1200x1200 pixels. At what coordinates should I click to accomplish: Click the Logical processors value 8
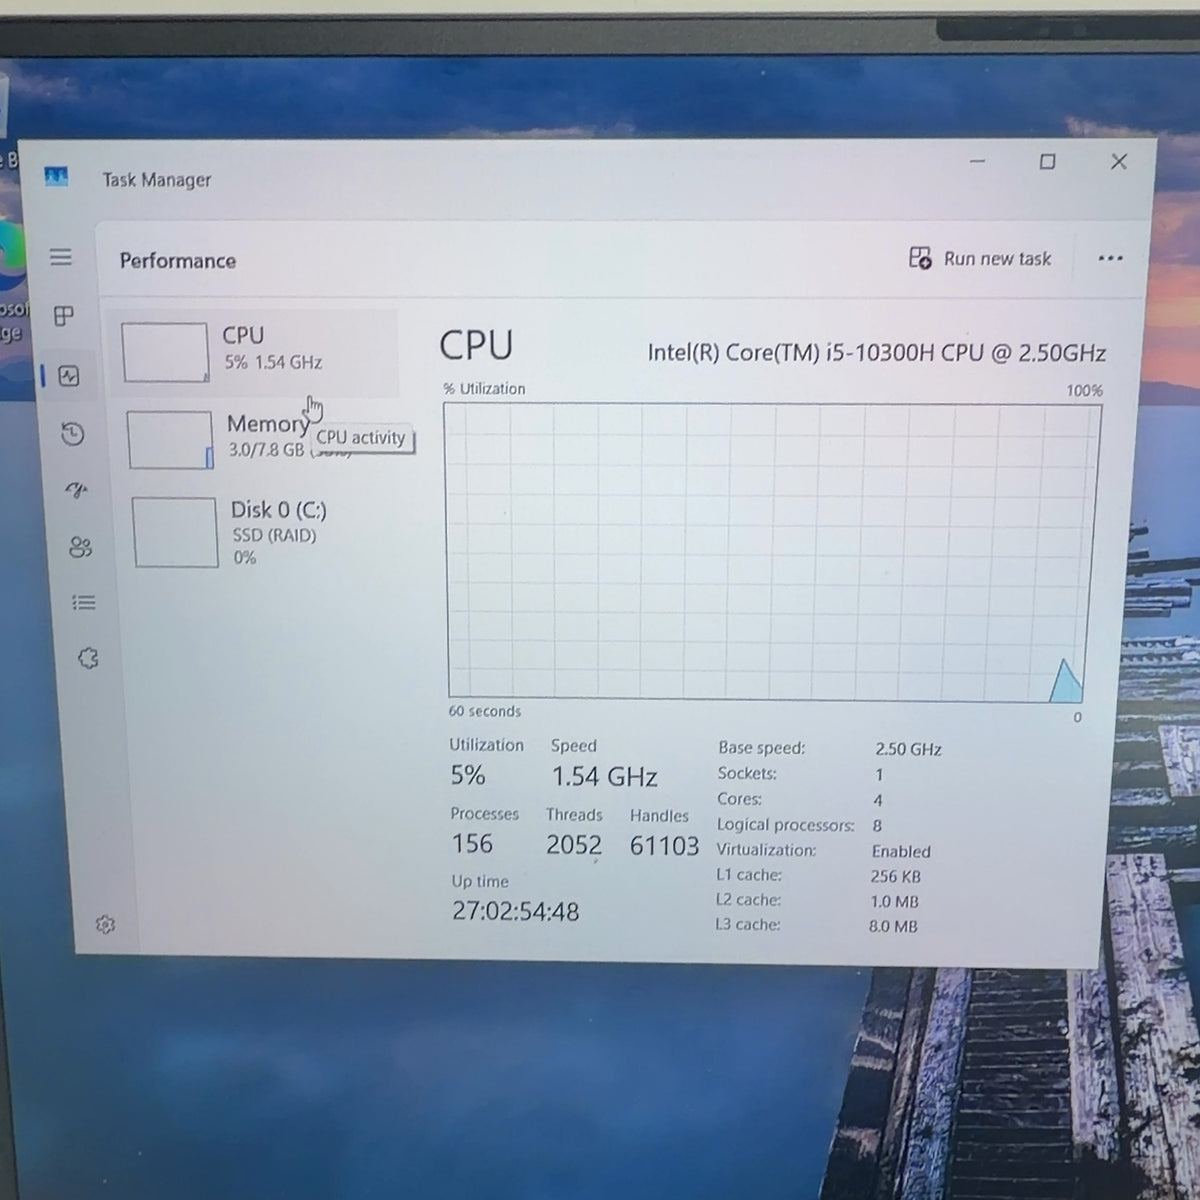point(877,826)
